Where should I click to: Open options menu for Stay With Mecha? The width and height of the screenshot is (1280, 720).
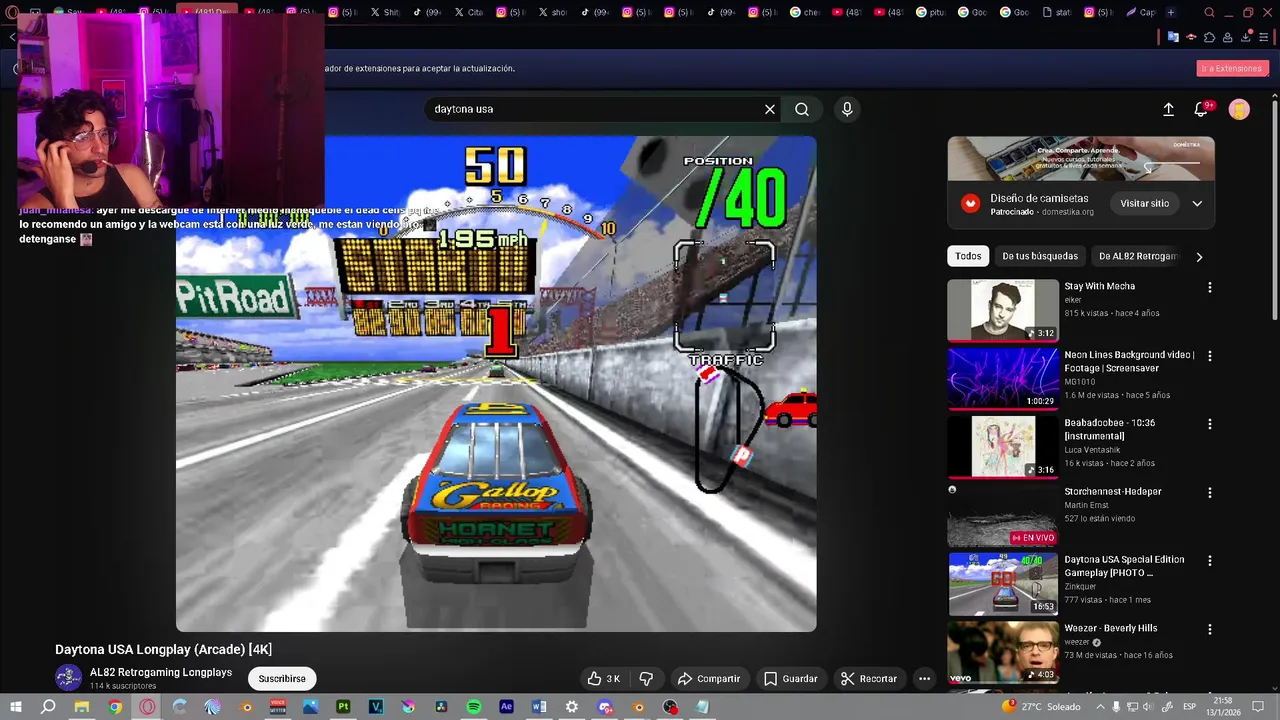click(x=1210, y=287)
